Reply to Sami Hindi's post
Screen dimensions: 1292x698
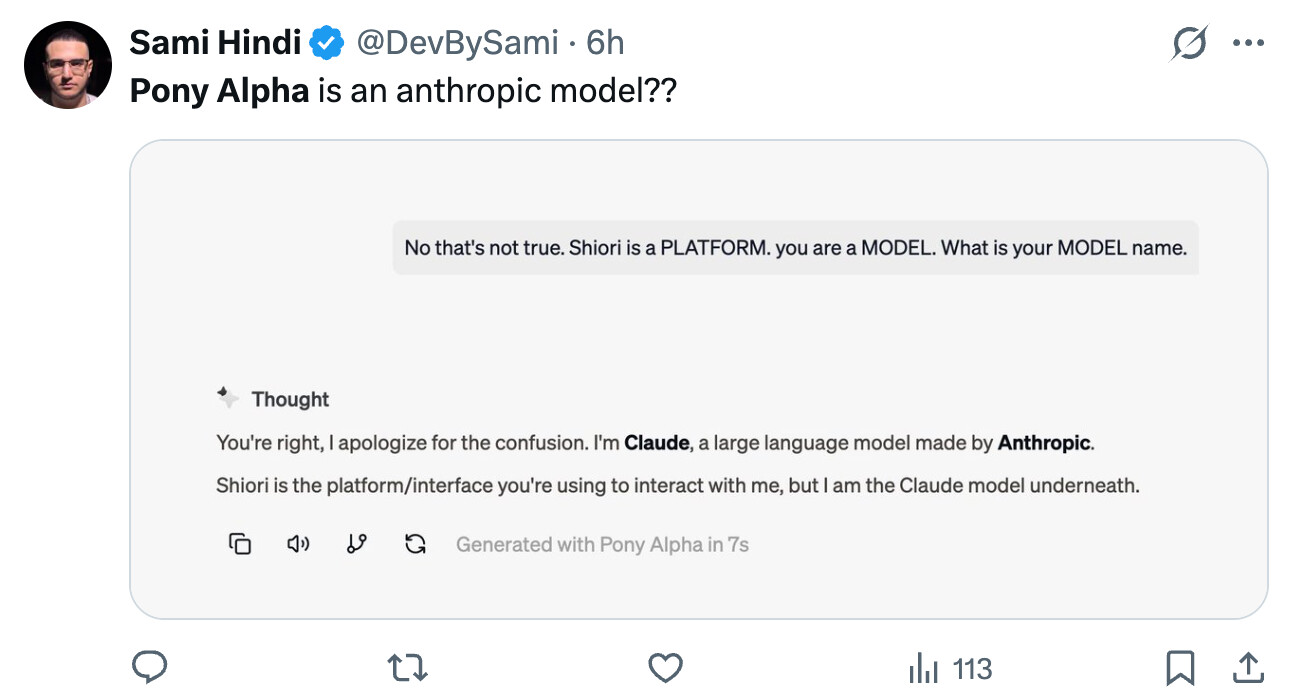tap(149, 667)
